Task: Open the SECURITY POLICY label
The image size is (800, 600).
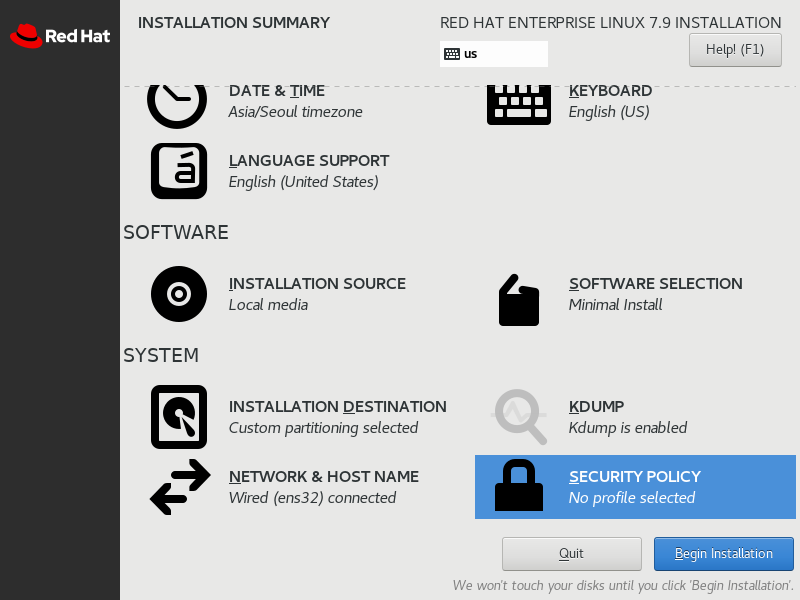Action: point(635,477)
